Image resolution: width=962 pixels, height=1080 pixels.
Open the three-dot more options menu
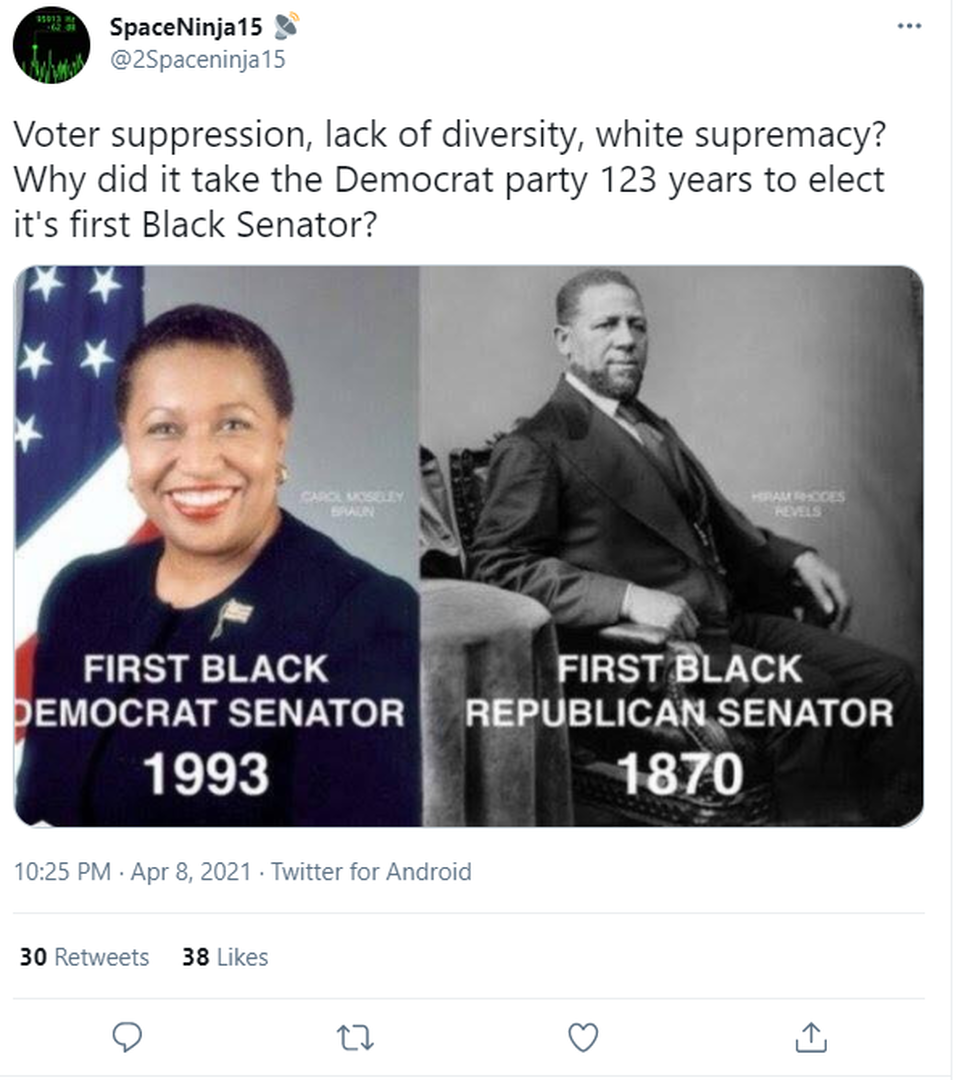coord(909,26)
